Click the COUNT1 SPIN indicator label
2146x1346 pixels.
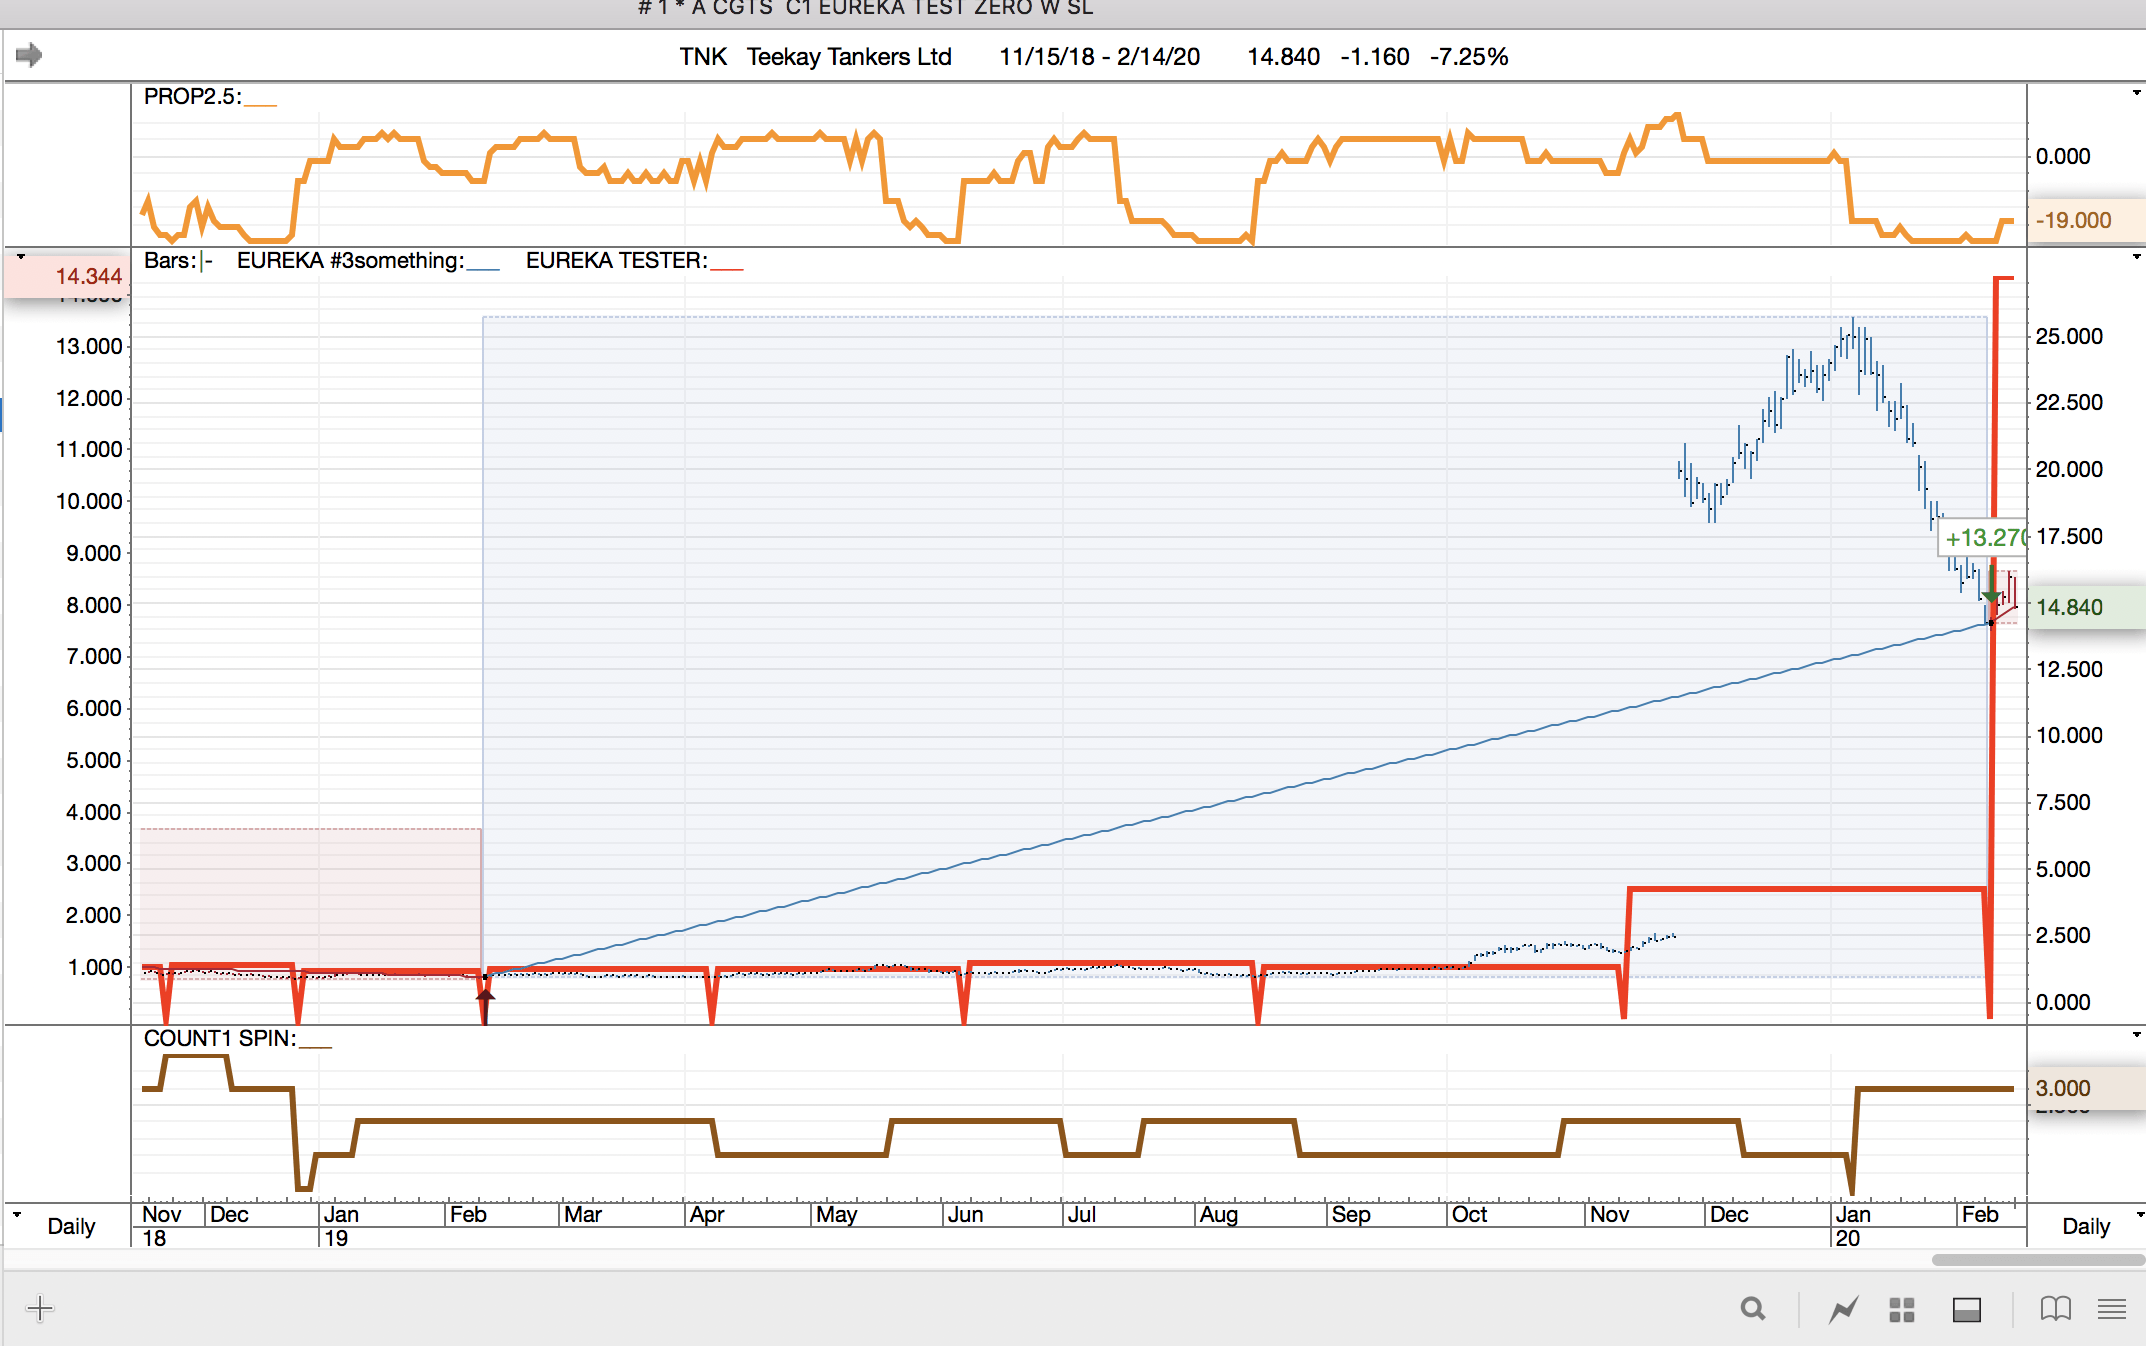click(219, 1039)
